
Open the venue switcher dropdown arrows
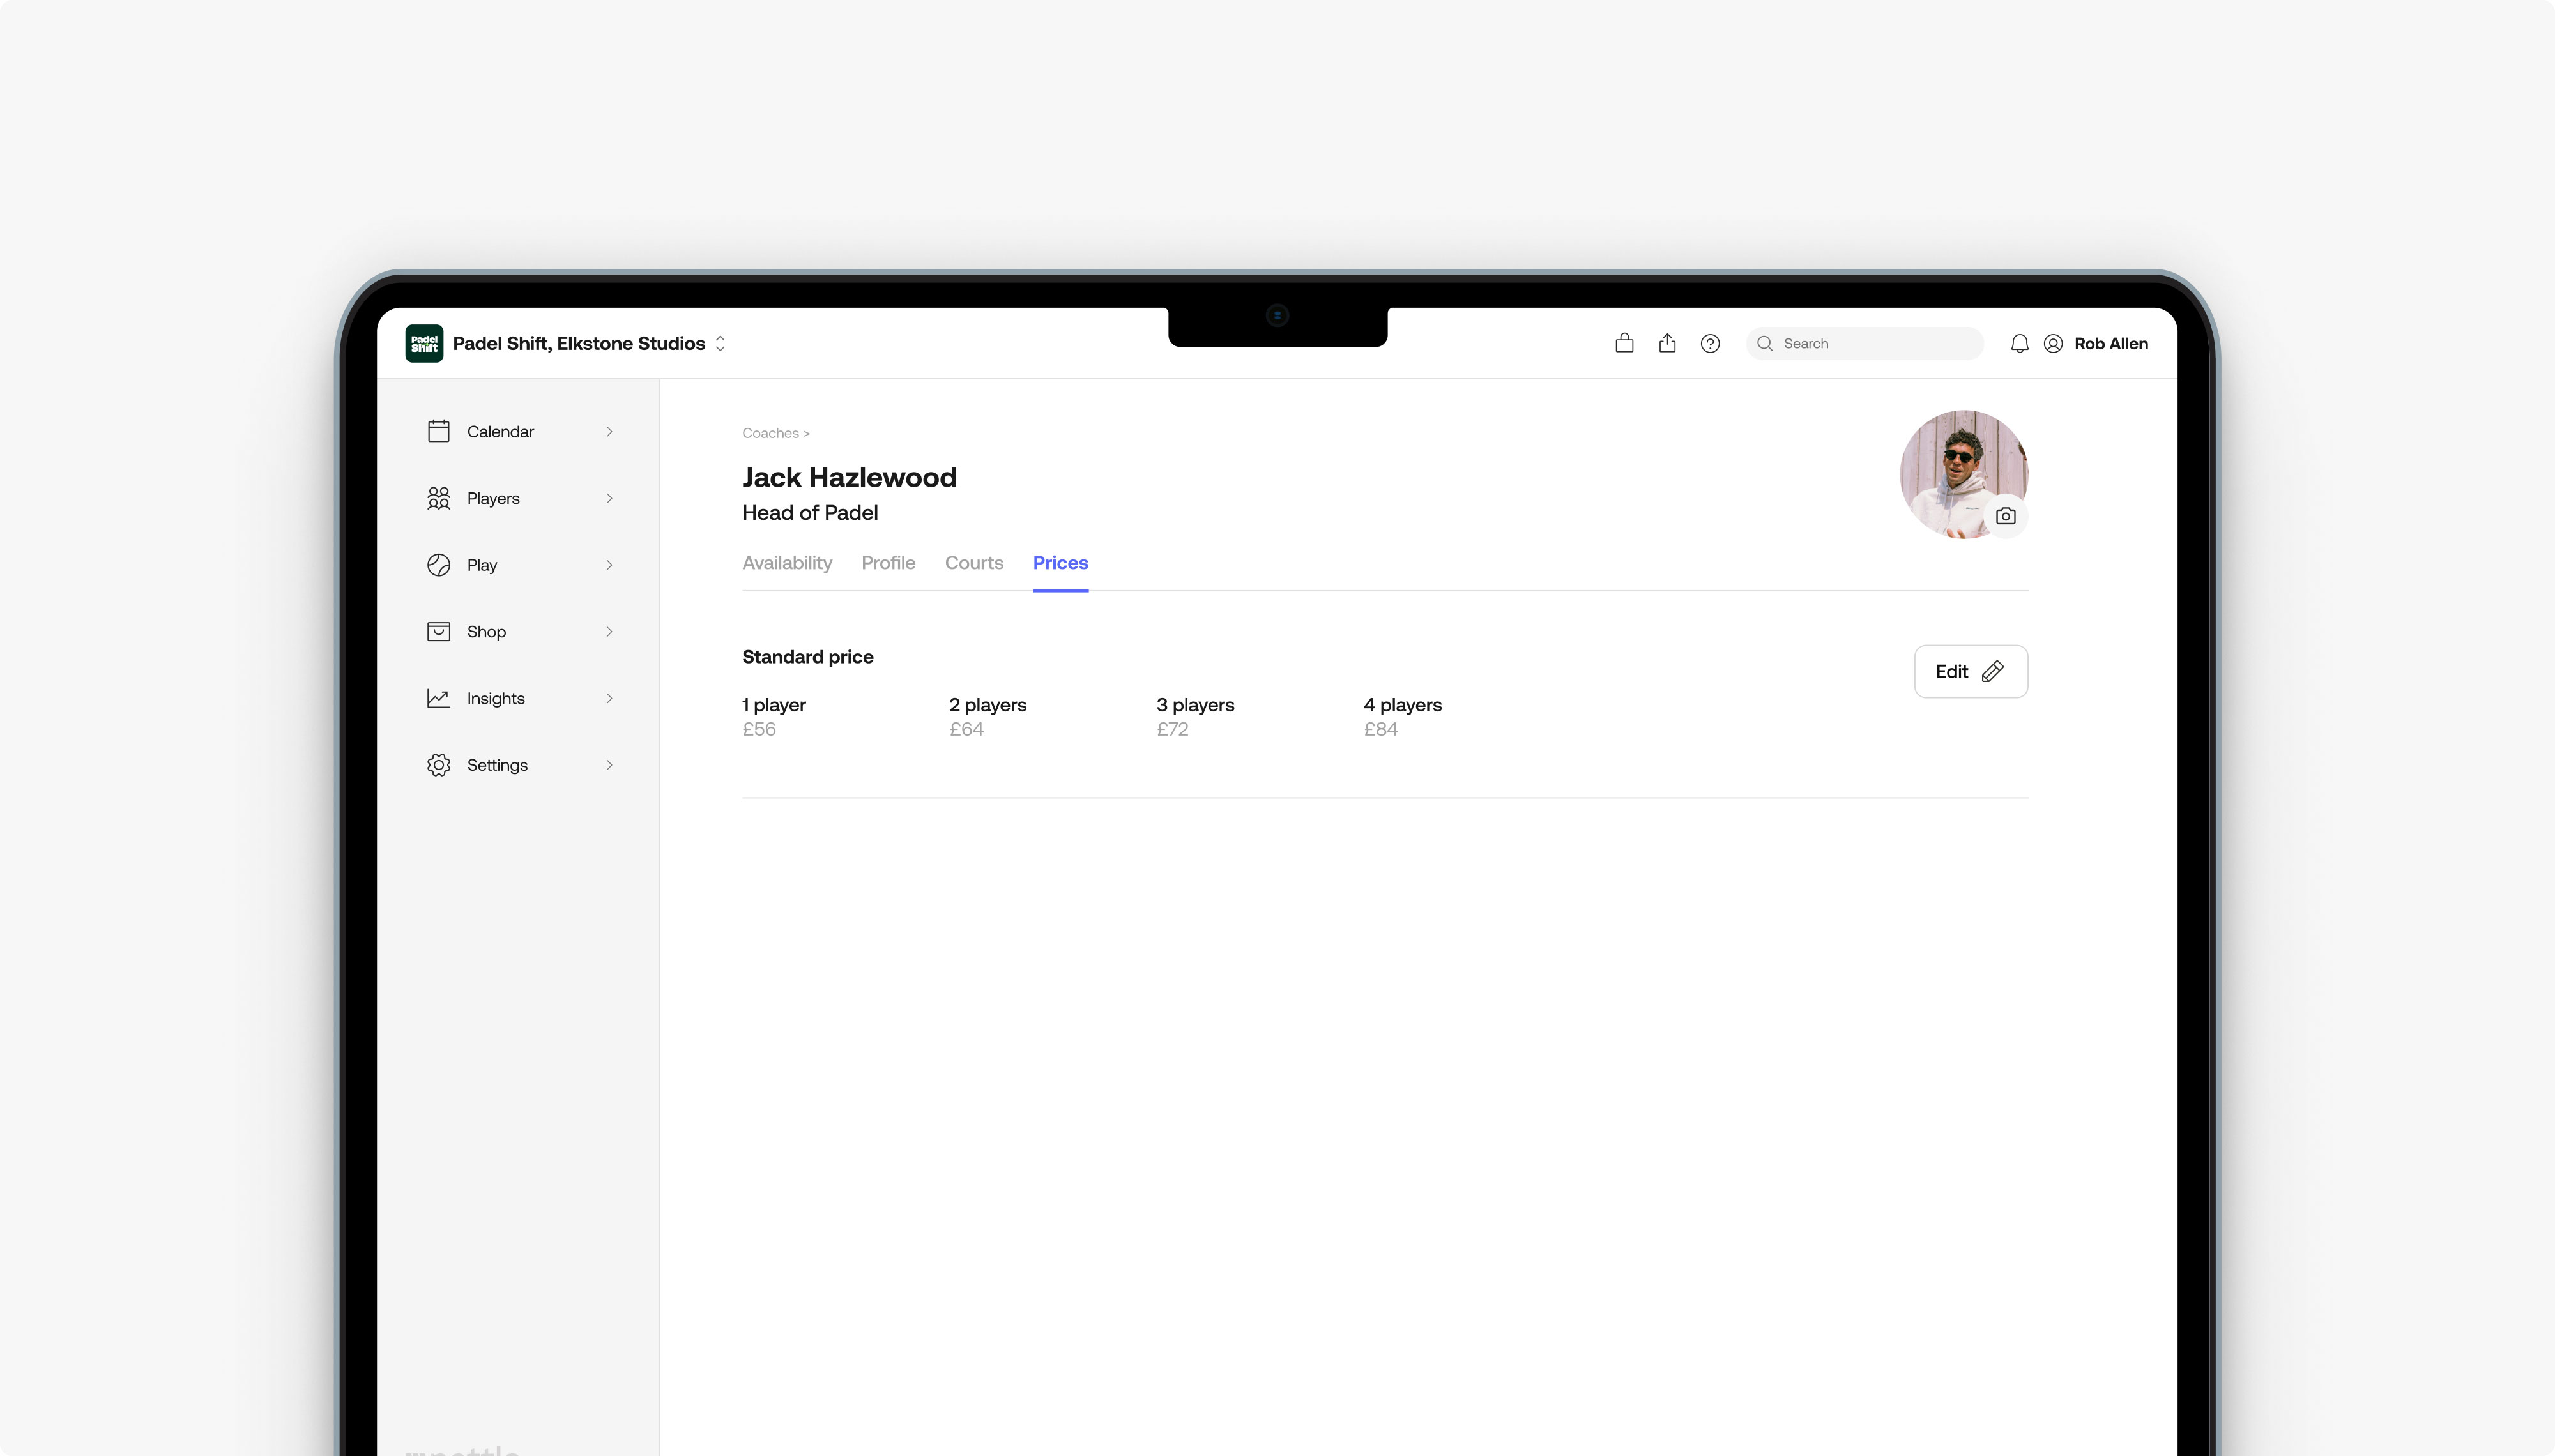(x=720, y=343)
